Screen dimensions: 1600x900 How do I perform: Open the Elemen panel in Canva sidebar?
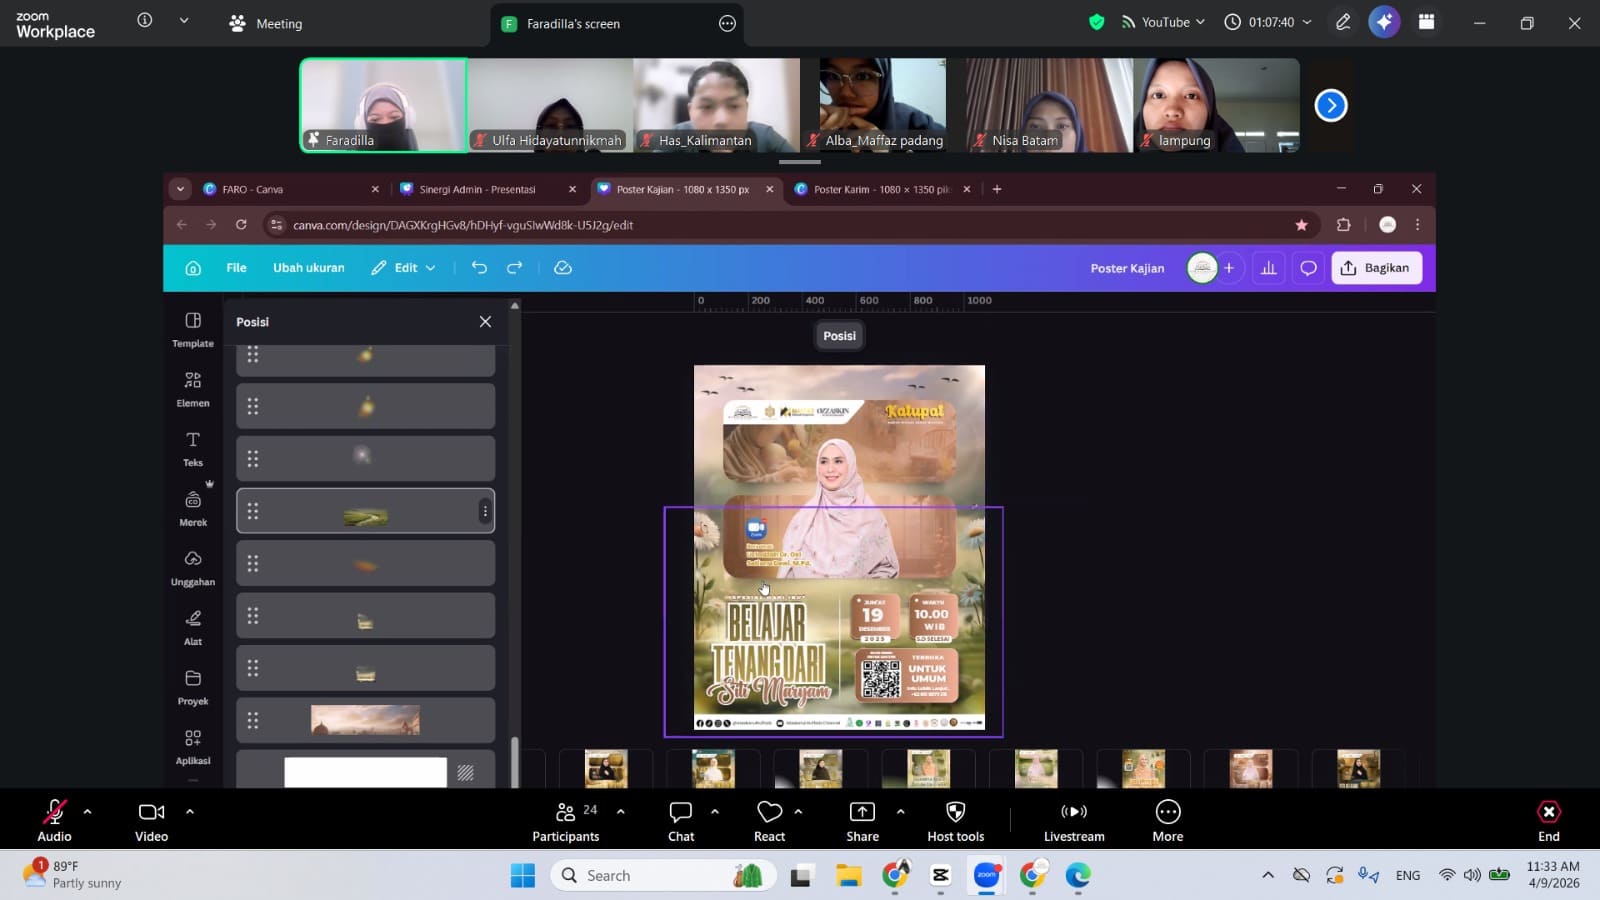(x=193, y=388)
